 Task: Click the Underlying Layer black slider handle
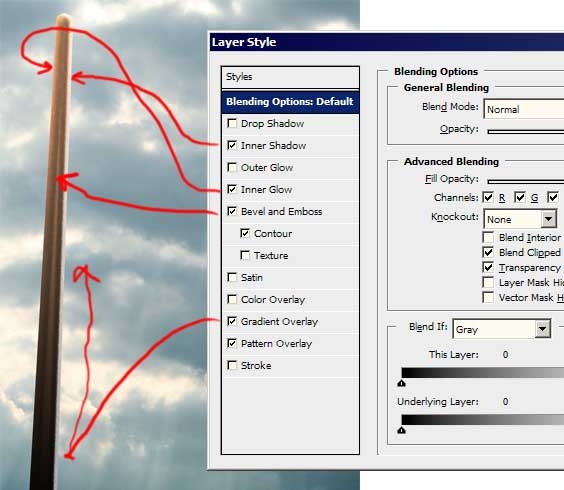tap(402, 430)
